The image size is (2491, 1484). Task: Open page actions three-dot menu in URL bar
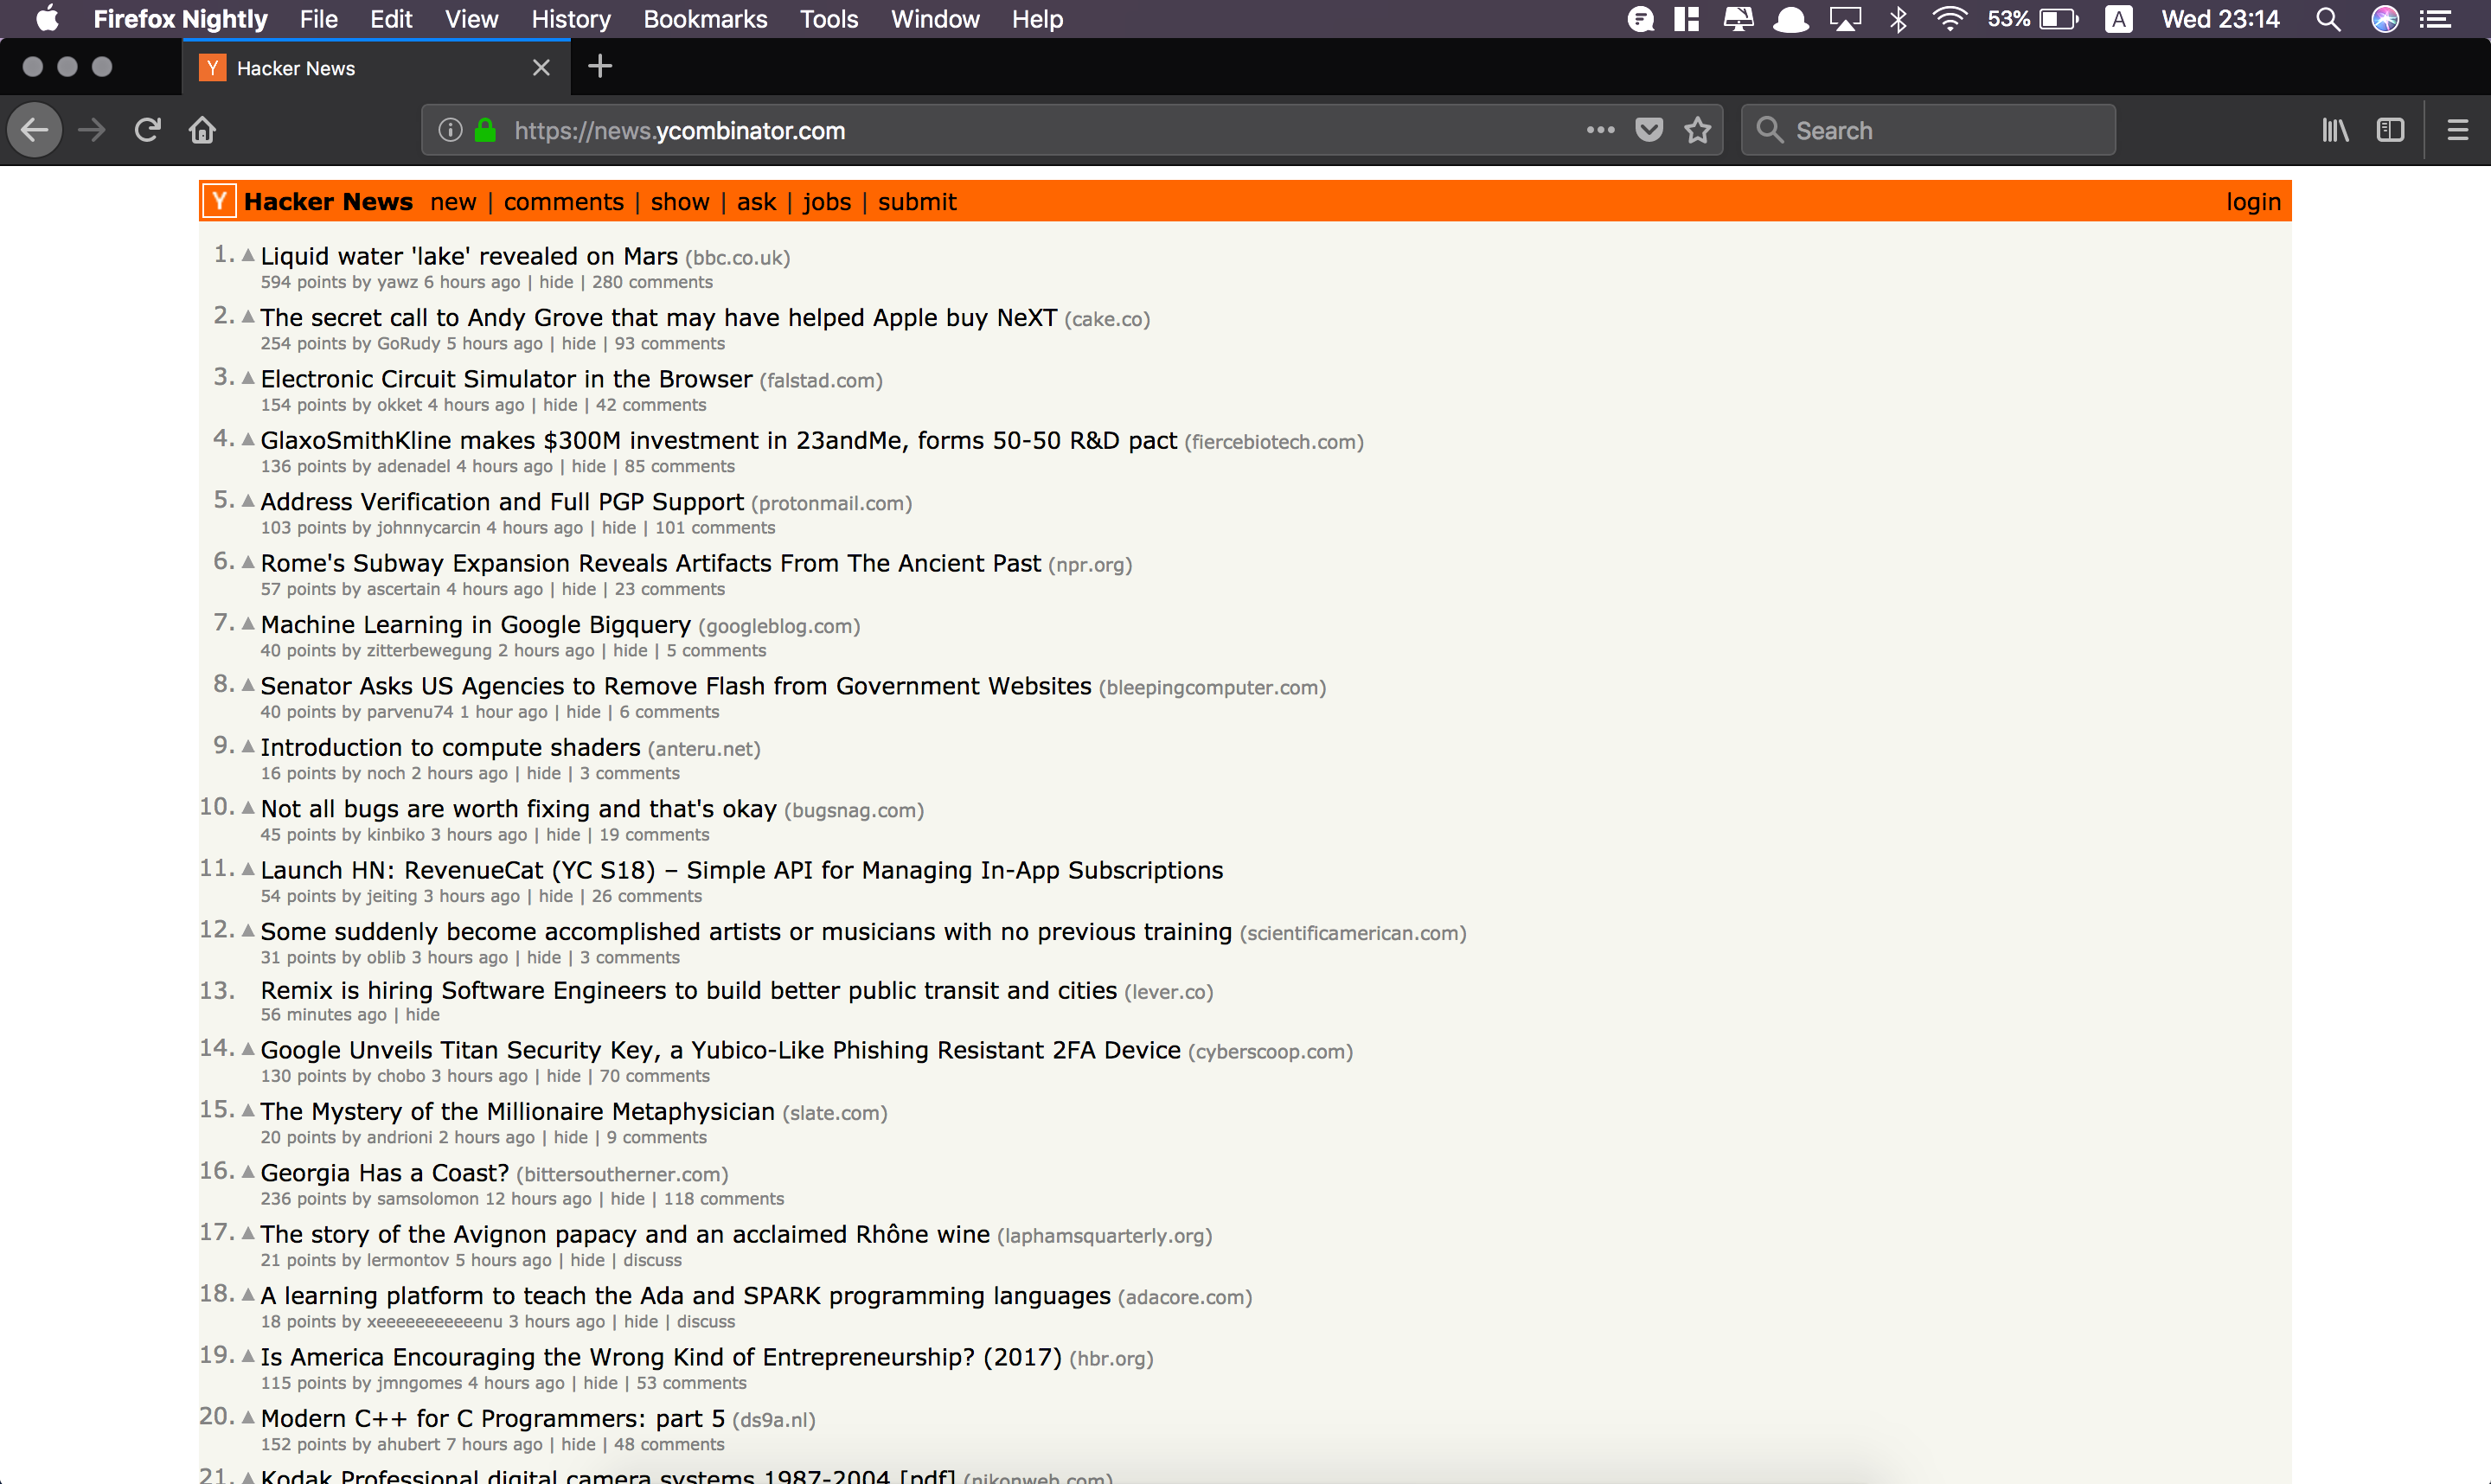click(1600, 130)
